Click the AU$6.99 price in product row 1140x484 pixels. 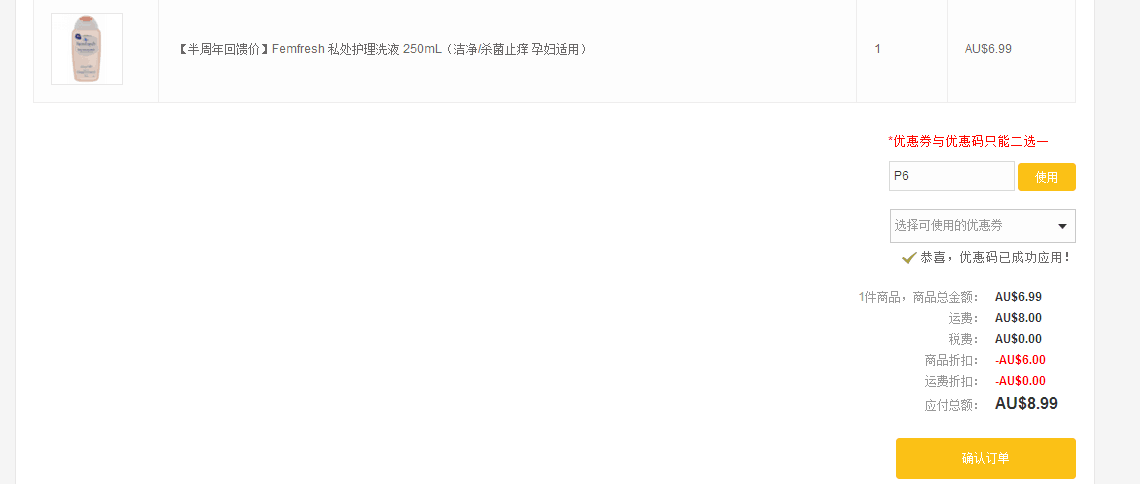(987, 49)
